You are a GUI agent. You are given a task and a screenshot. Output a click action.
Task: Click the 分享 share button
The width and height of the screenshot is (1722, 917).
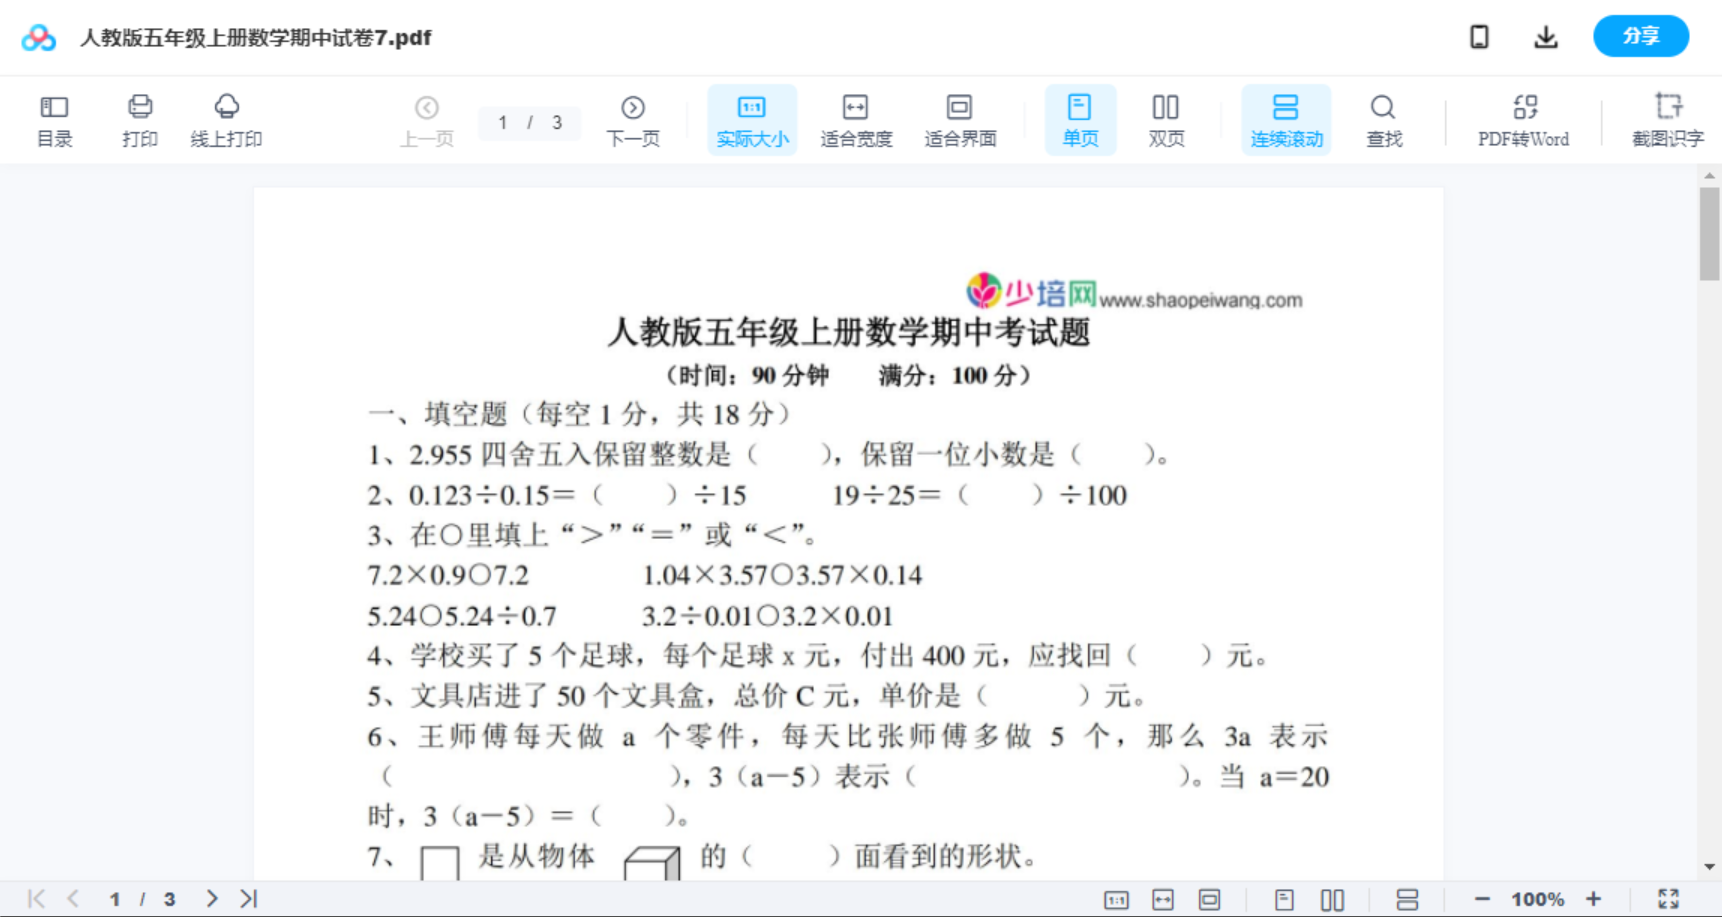click(x=1640, y=36)
